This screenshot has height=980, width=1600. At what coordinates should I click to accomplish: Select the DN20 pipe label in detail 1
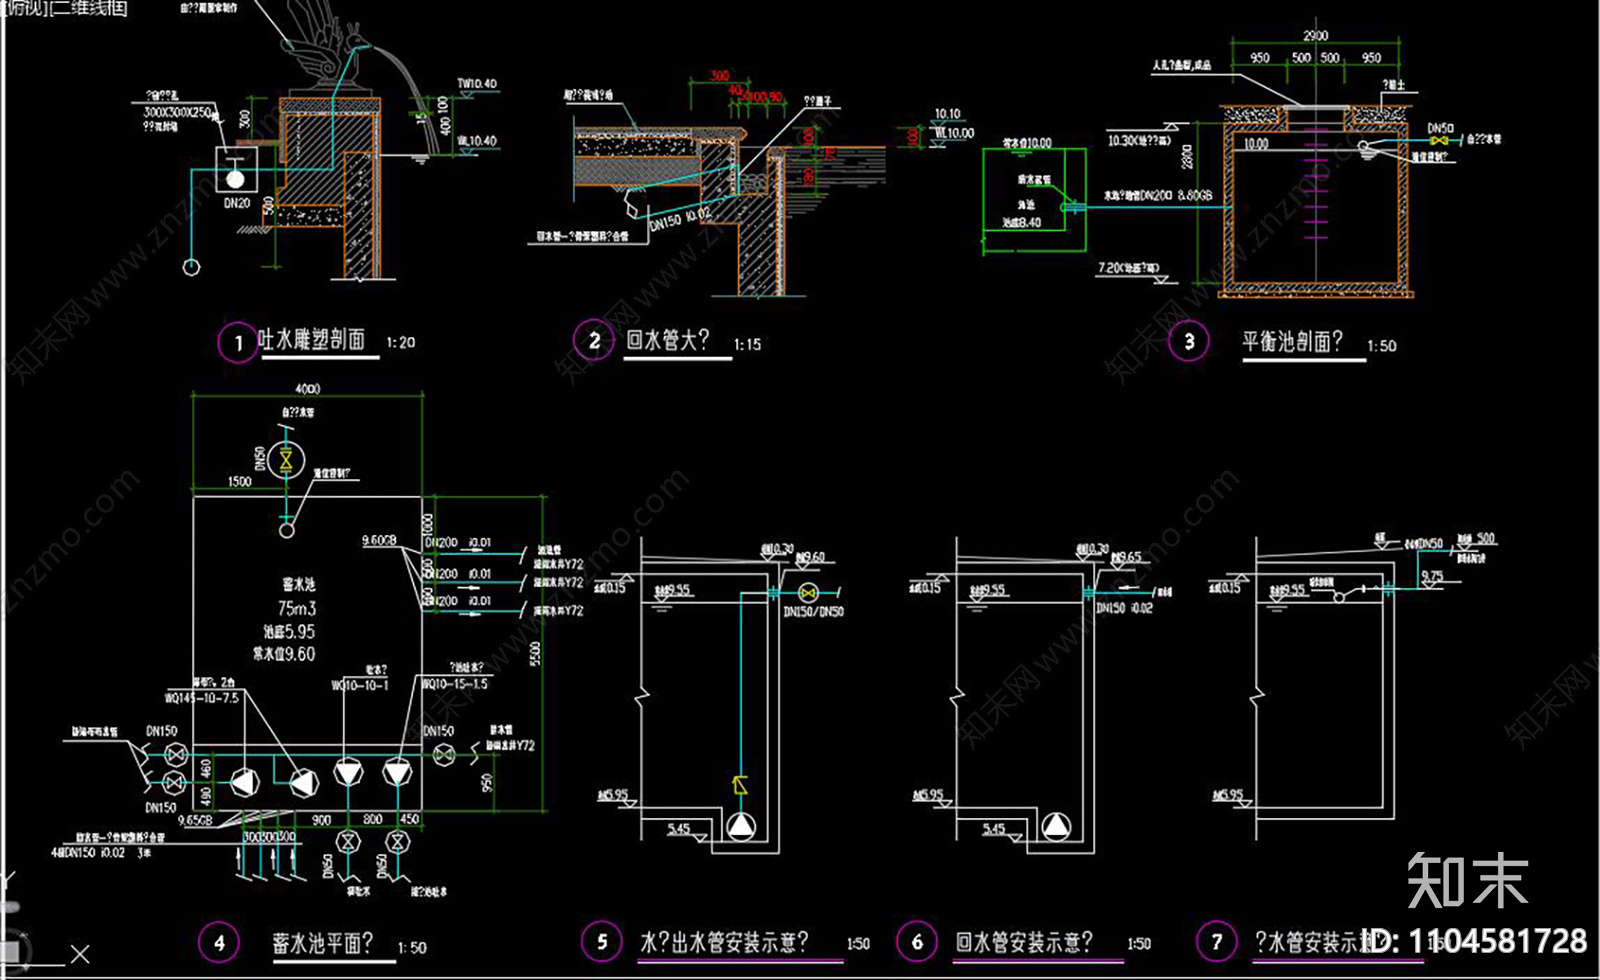point(237,203)
